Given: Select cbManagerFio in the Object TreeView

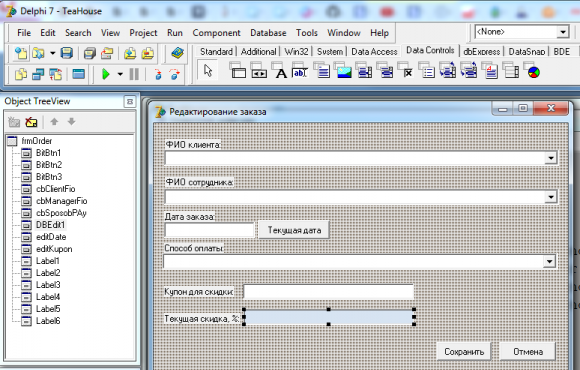Looking at the screenshot, I should 61,201.
